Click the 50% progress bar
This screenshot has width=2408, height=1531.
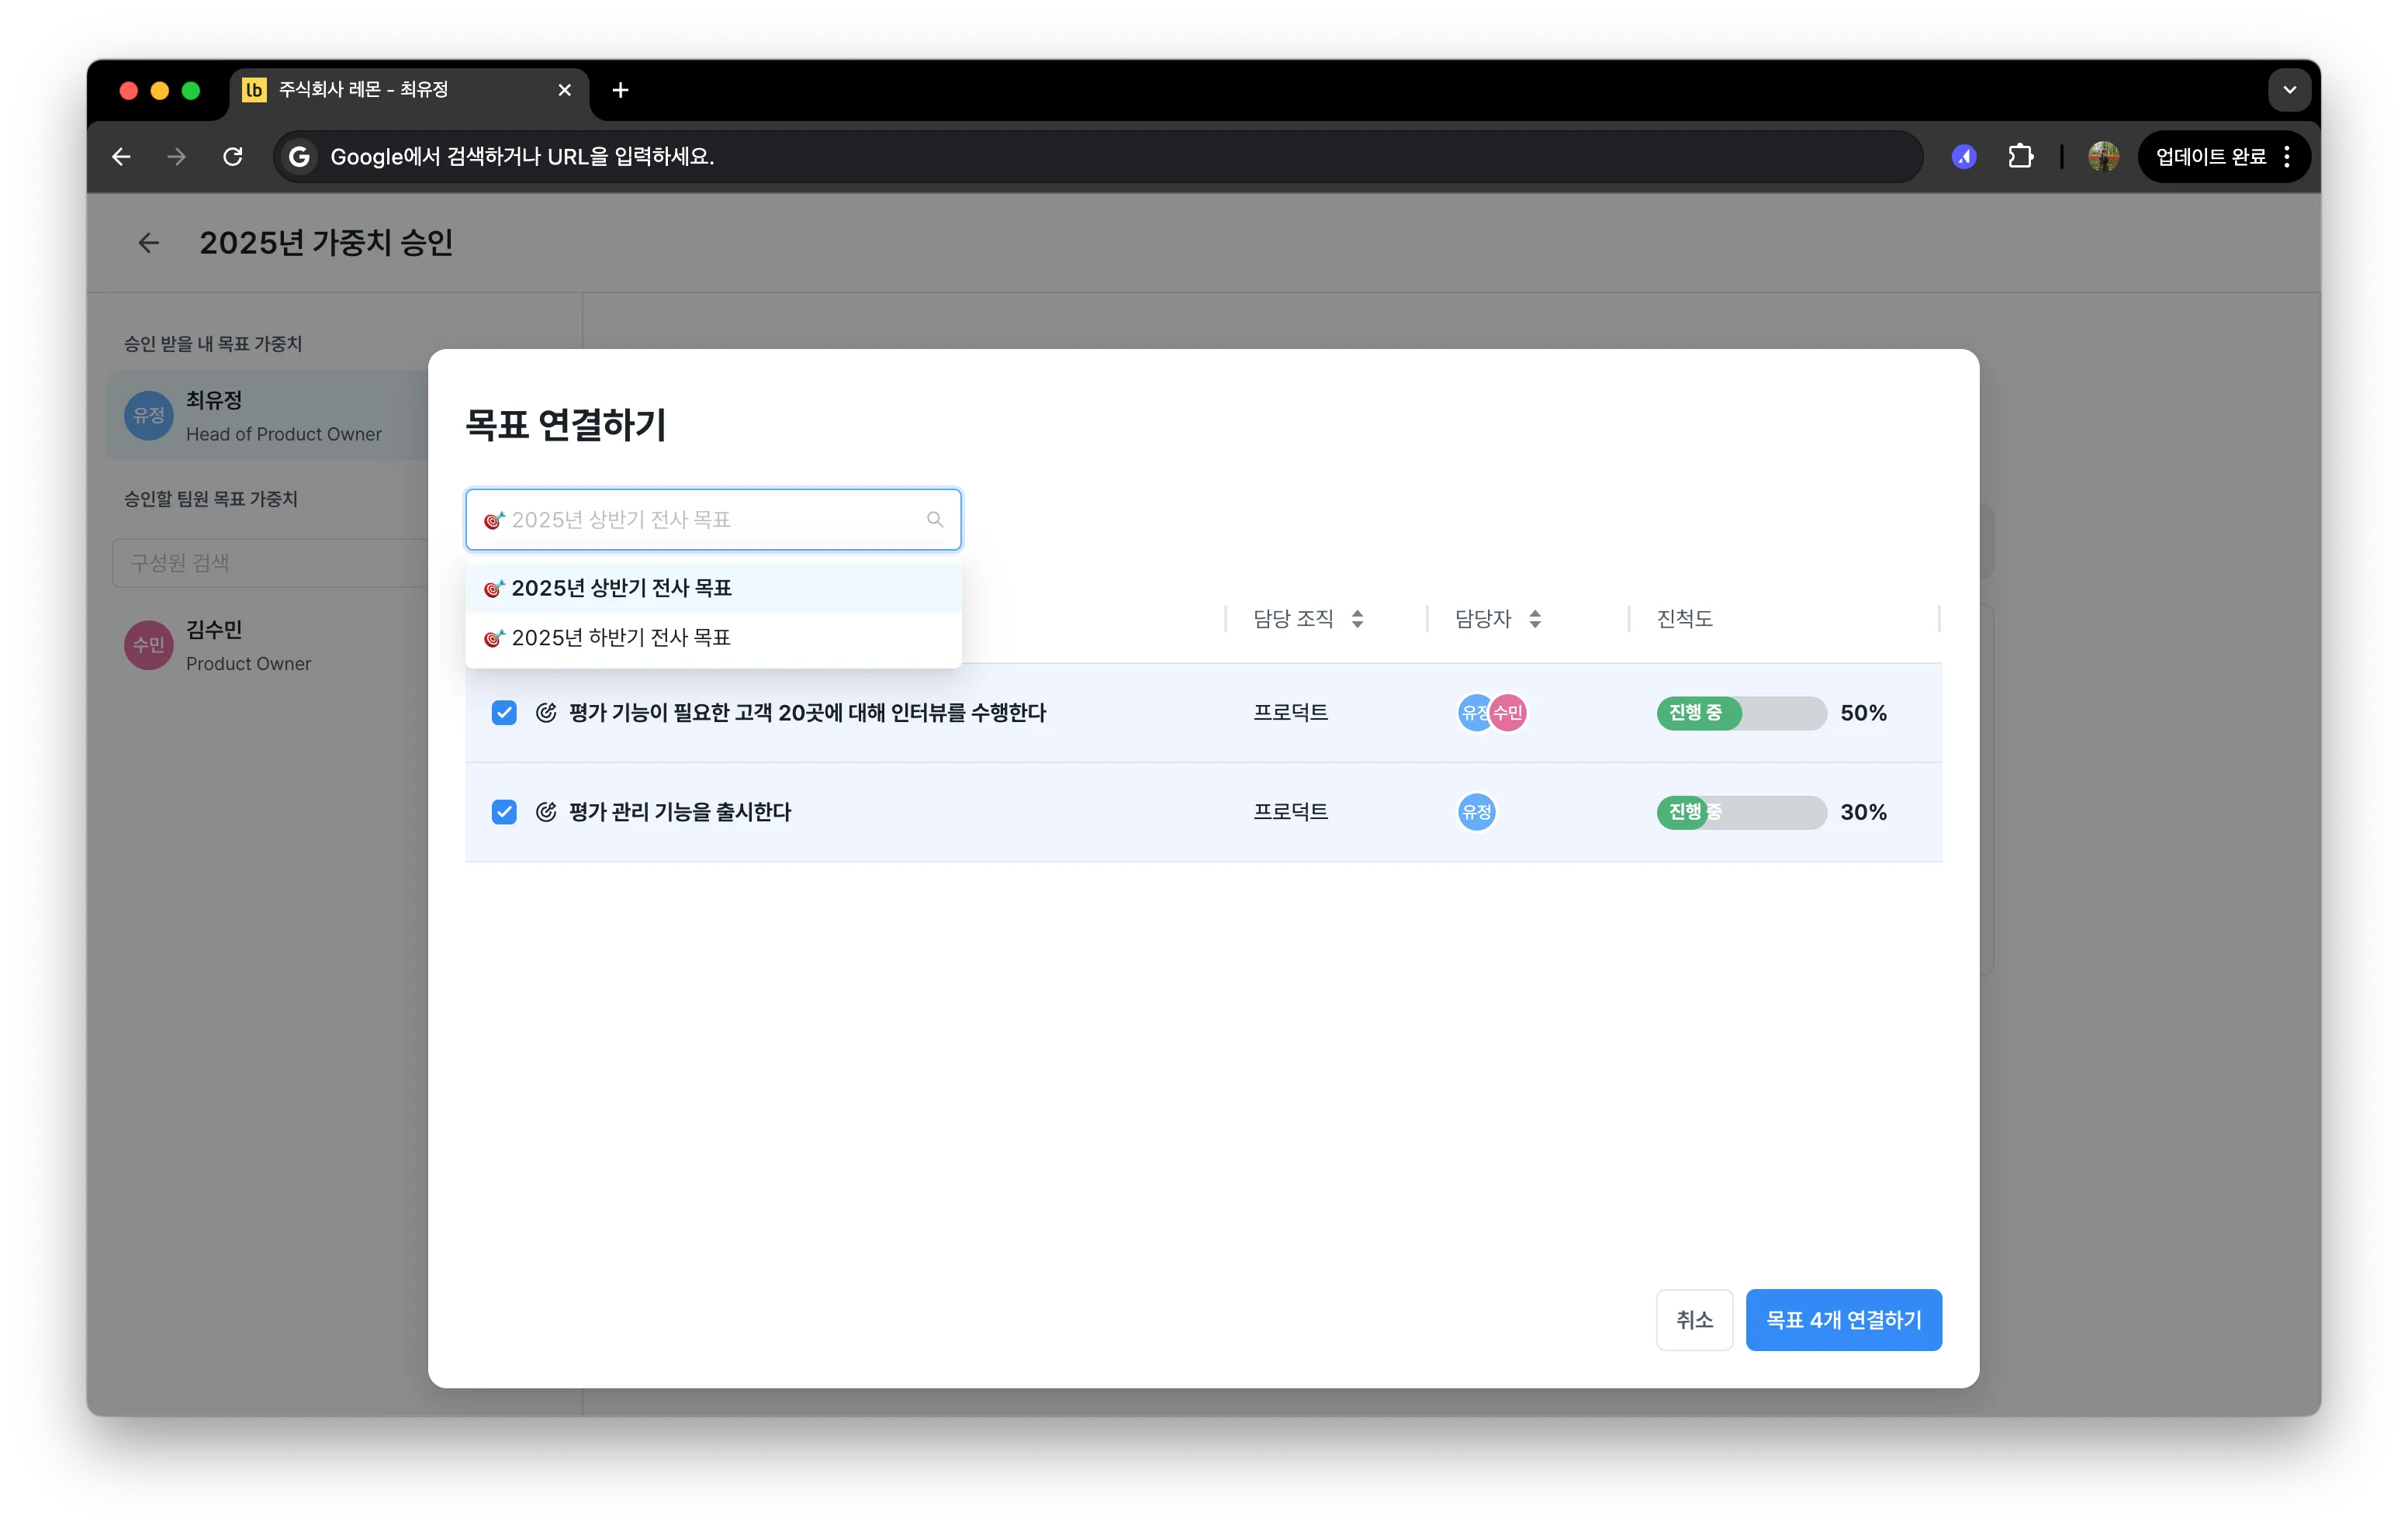(x=1741, y=713)
